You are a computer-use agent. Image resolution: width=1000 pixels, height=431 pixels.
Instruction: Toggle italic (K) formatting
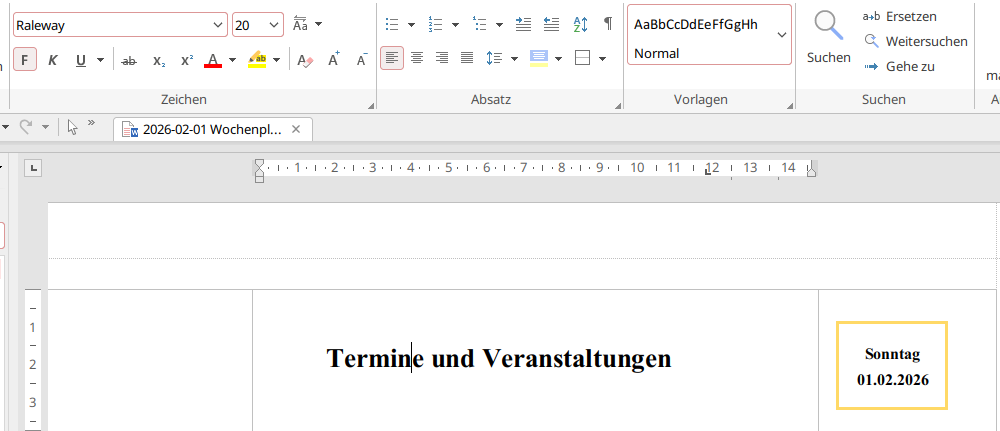click(x=53, y=60)
